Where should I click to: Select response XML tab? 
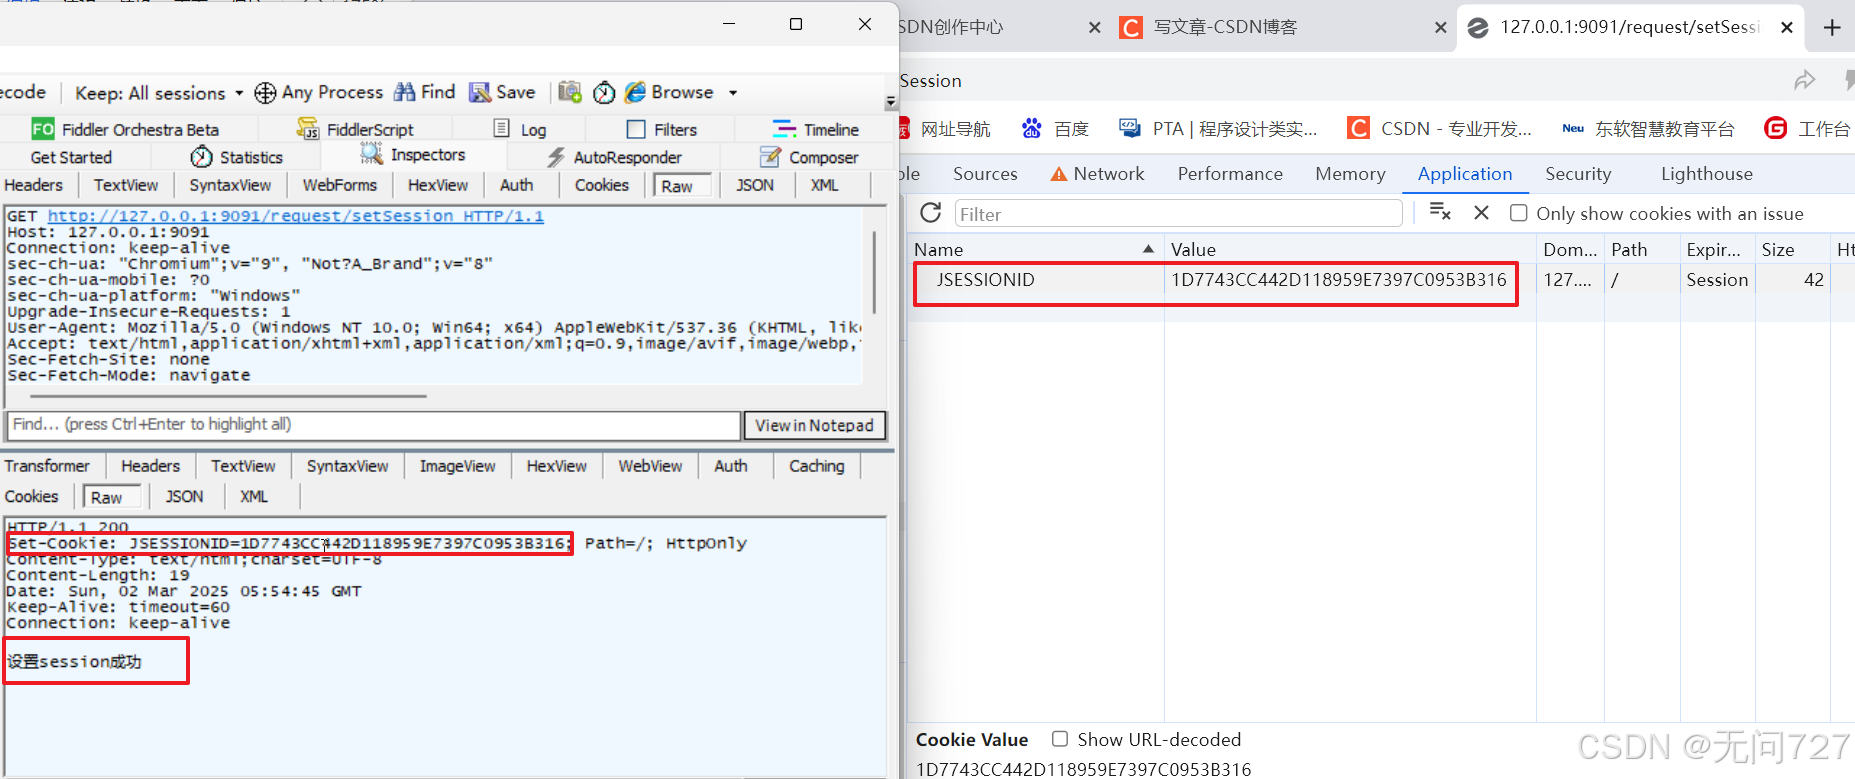254,496
